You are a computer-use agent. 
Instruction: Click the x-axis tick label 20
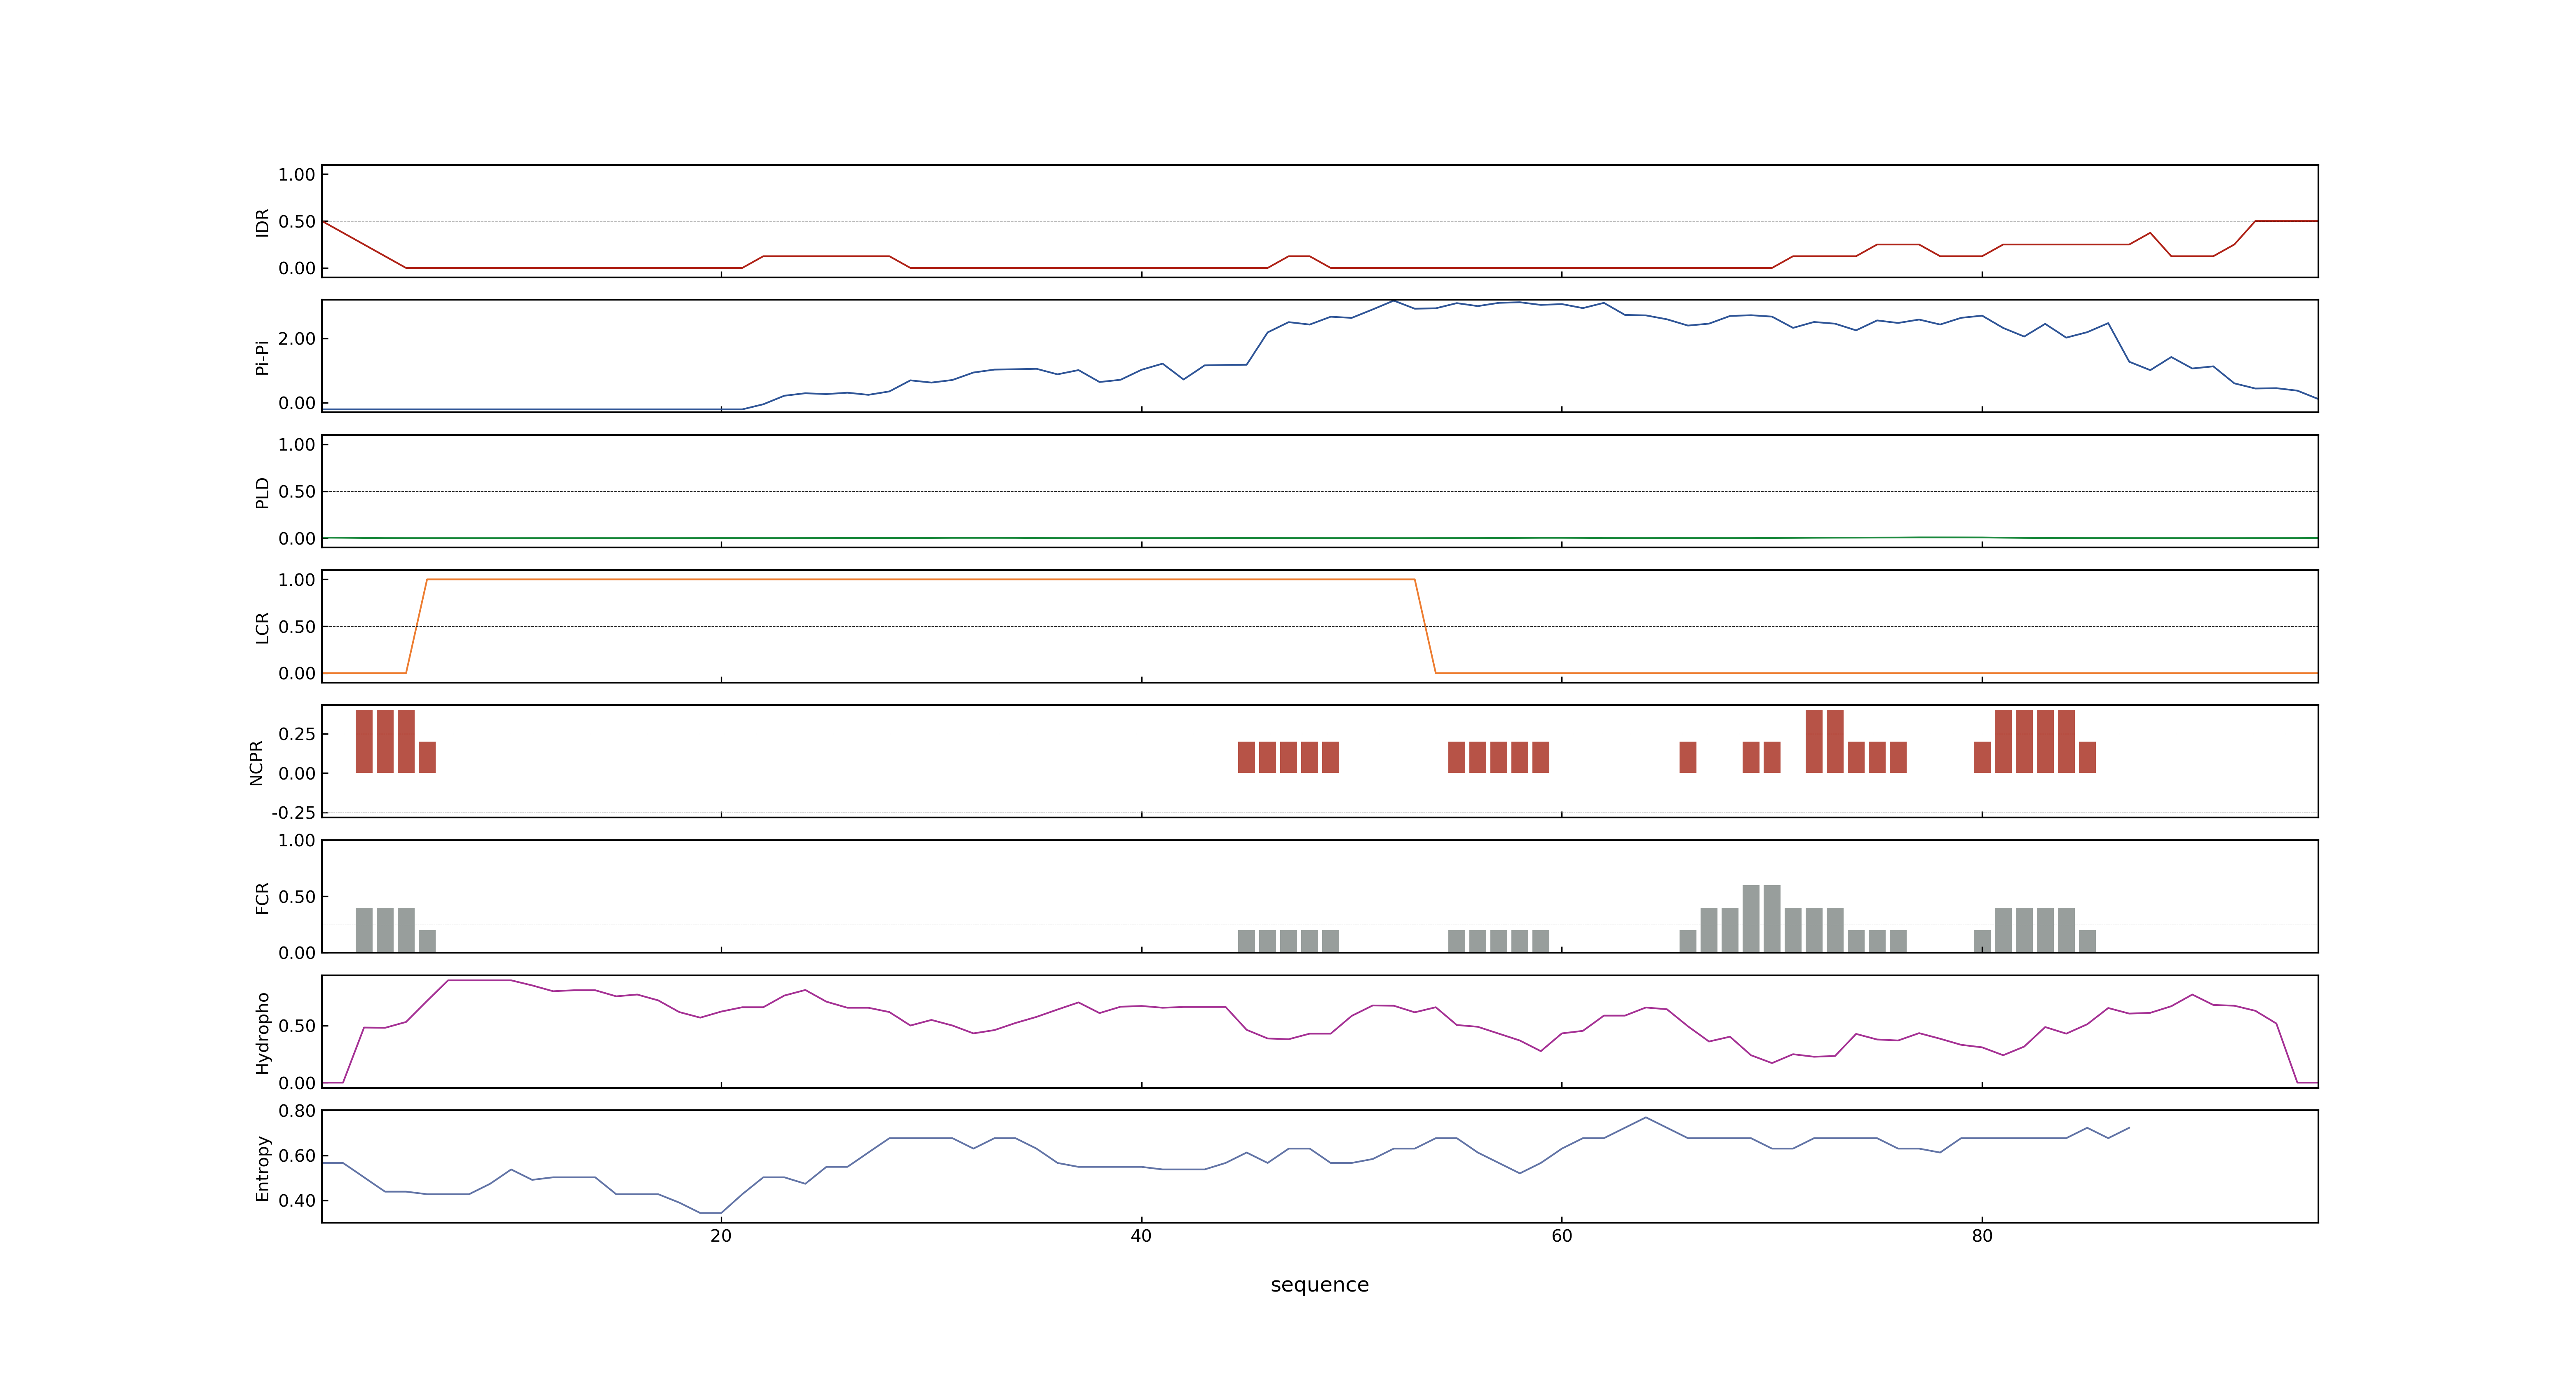click(x=721, y=1236)
